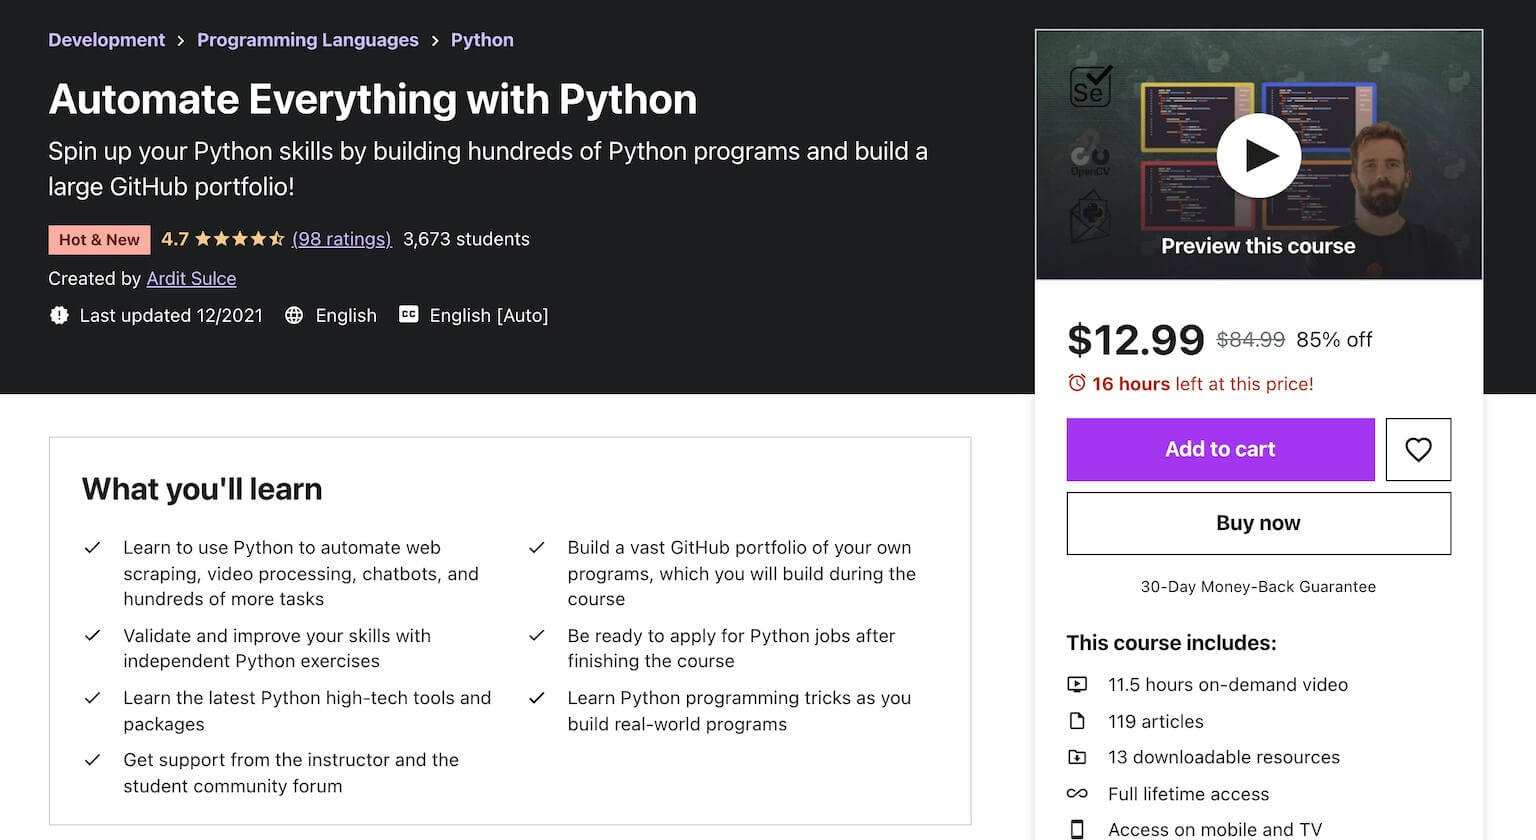Click 13 downloadable resources text
Screen dimensions: 1536x840
1224,757
